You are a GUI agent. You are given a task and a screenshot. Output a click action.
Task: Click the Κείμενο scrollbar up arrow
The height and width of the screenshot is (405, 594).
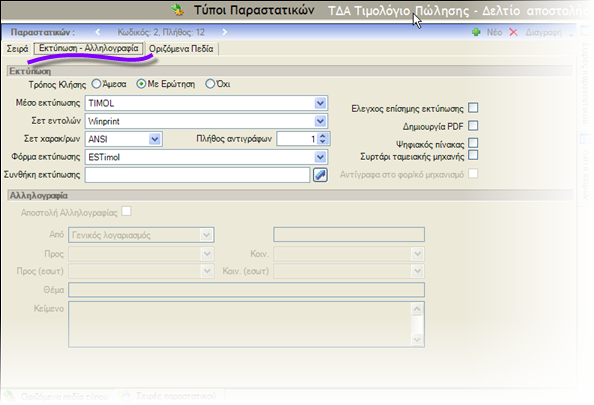point(417,309)
